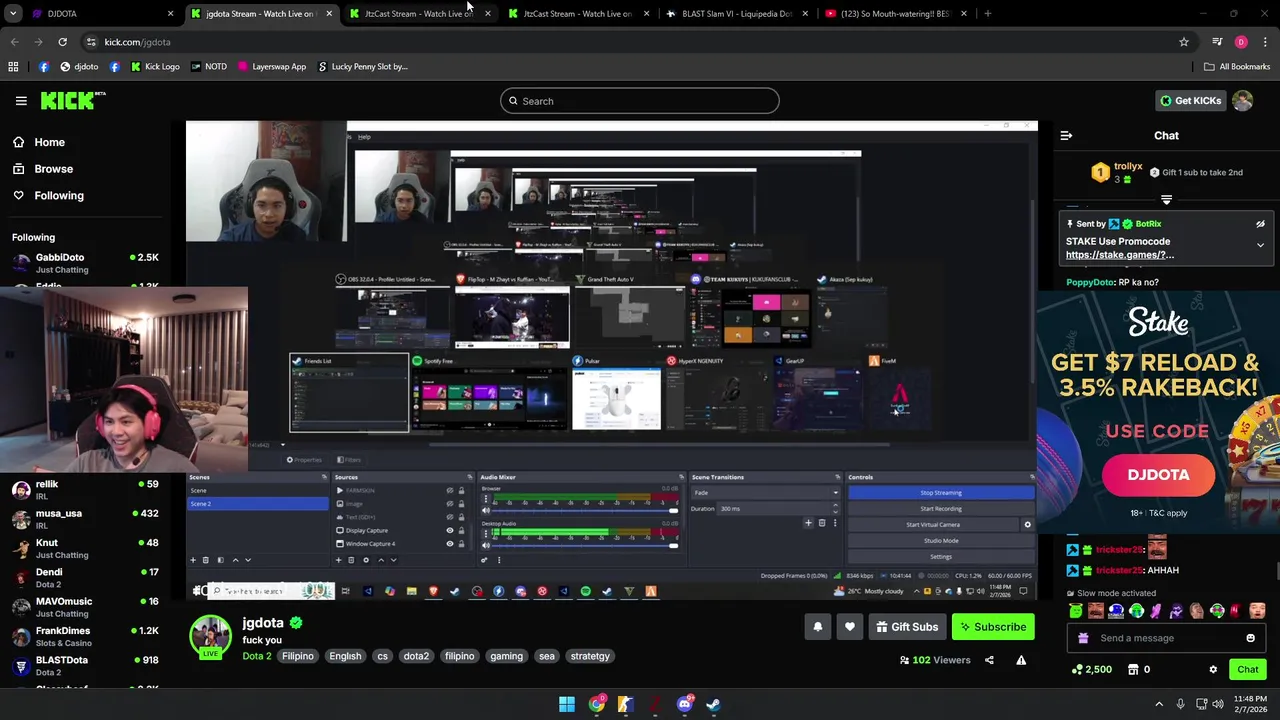Open the All Bookmarks folder
The width and height of the screenshot is (1280, 720).
pos(1237,67)
